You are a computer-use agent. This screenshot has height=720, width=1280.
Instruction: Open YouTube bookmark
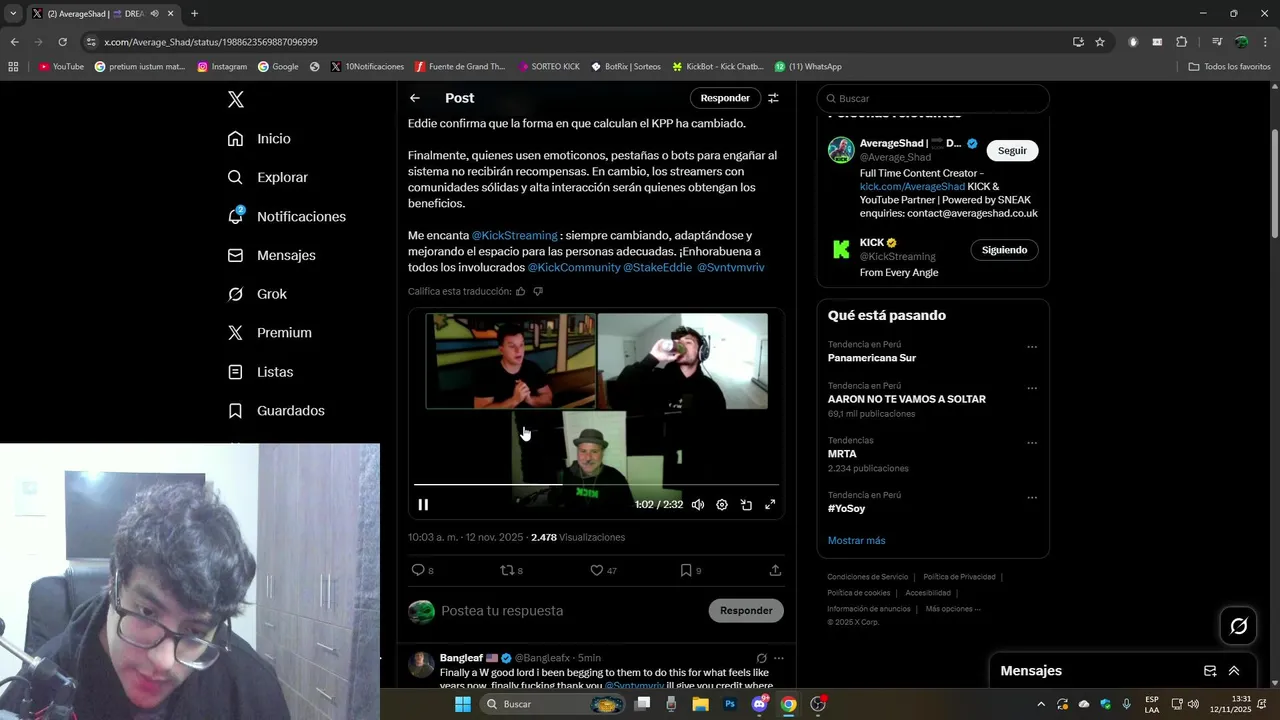[x=61, y=67]
